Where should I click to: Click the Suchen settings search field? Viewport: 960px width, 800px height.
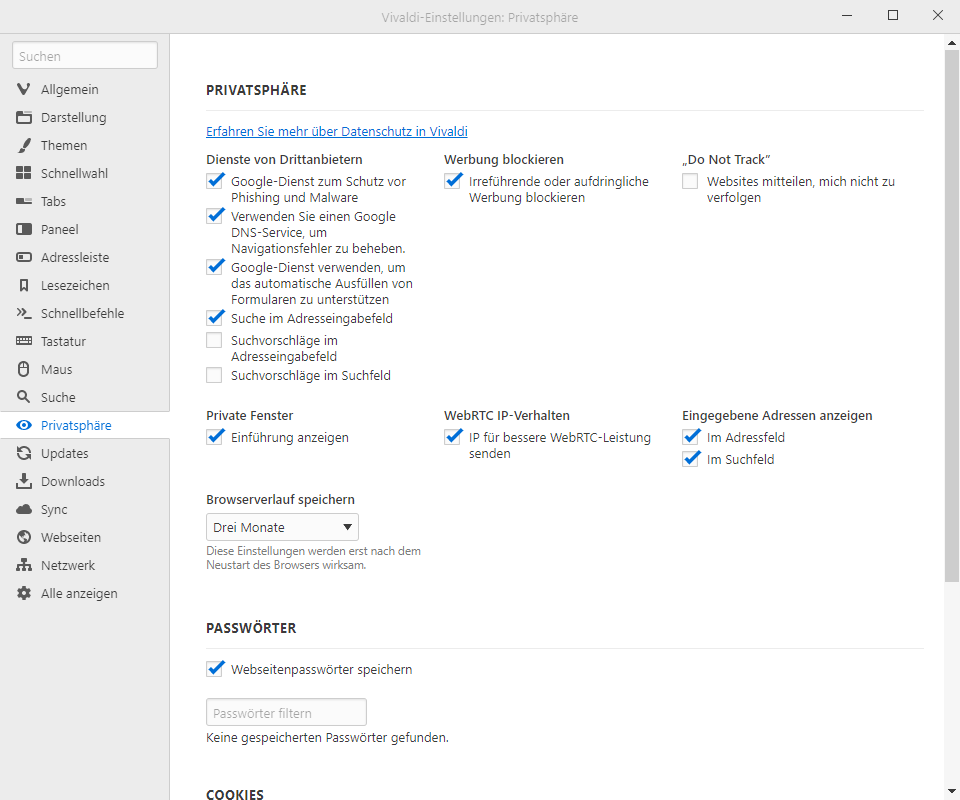click(85, 56)
